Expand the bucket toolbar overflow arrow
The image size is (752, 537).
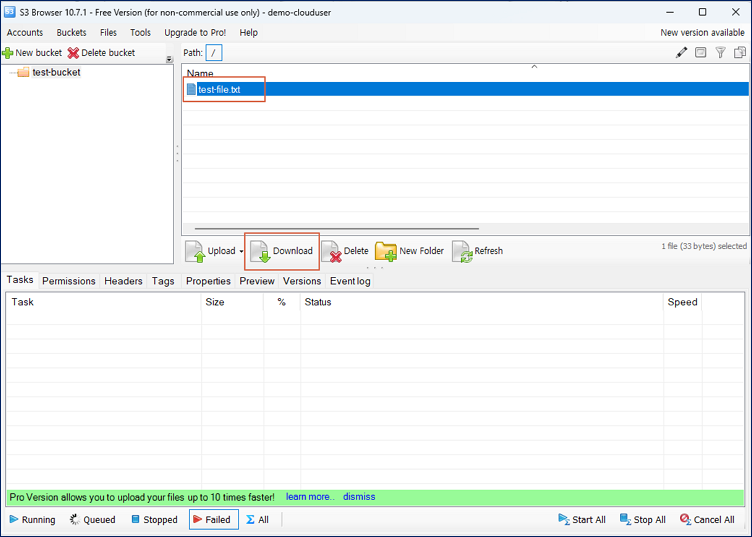[169, 59]
